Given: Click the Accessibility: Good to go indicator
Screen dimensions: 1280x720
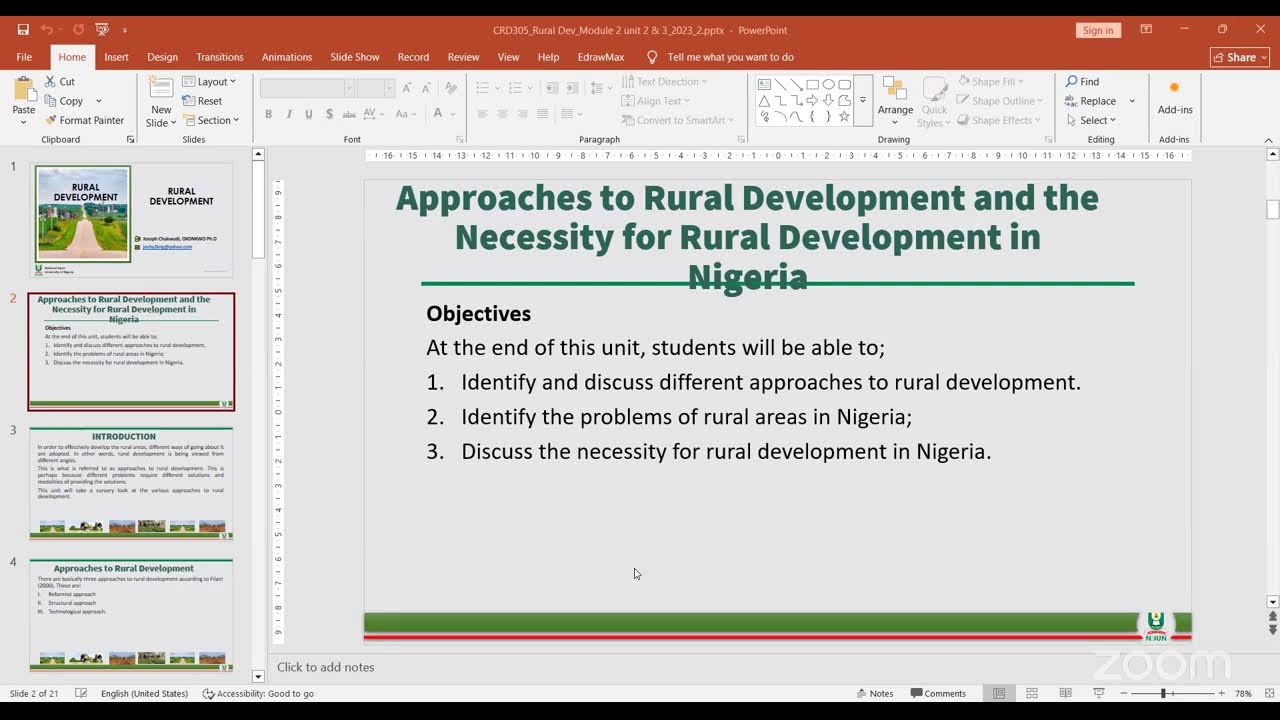Looking at the screenshot, I should (x=258, y=693).
